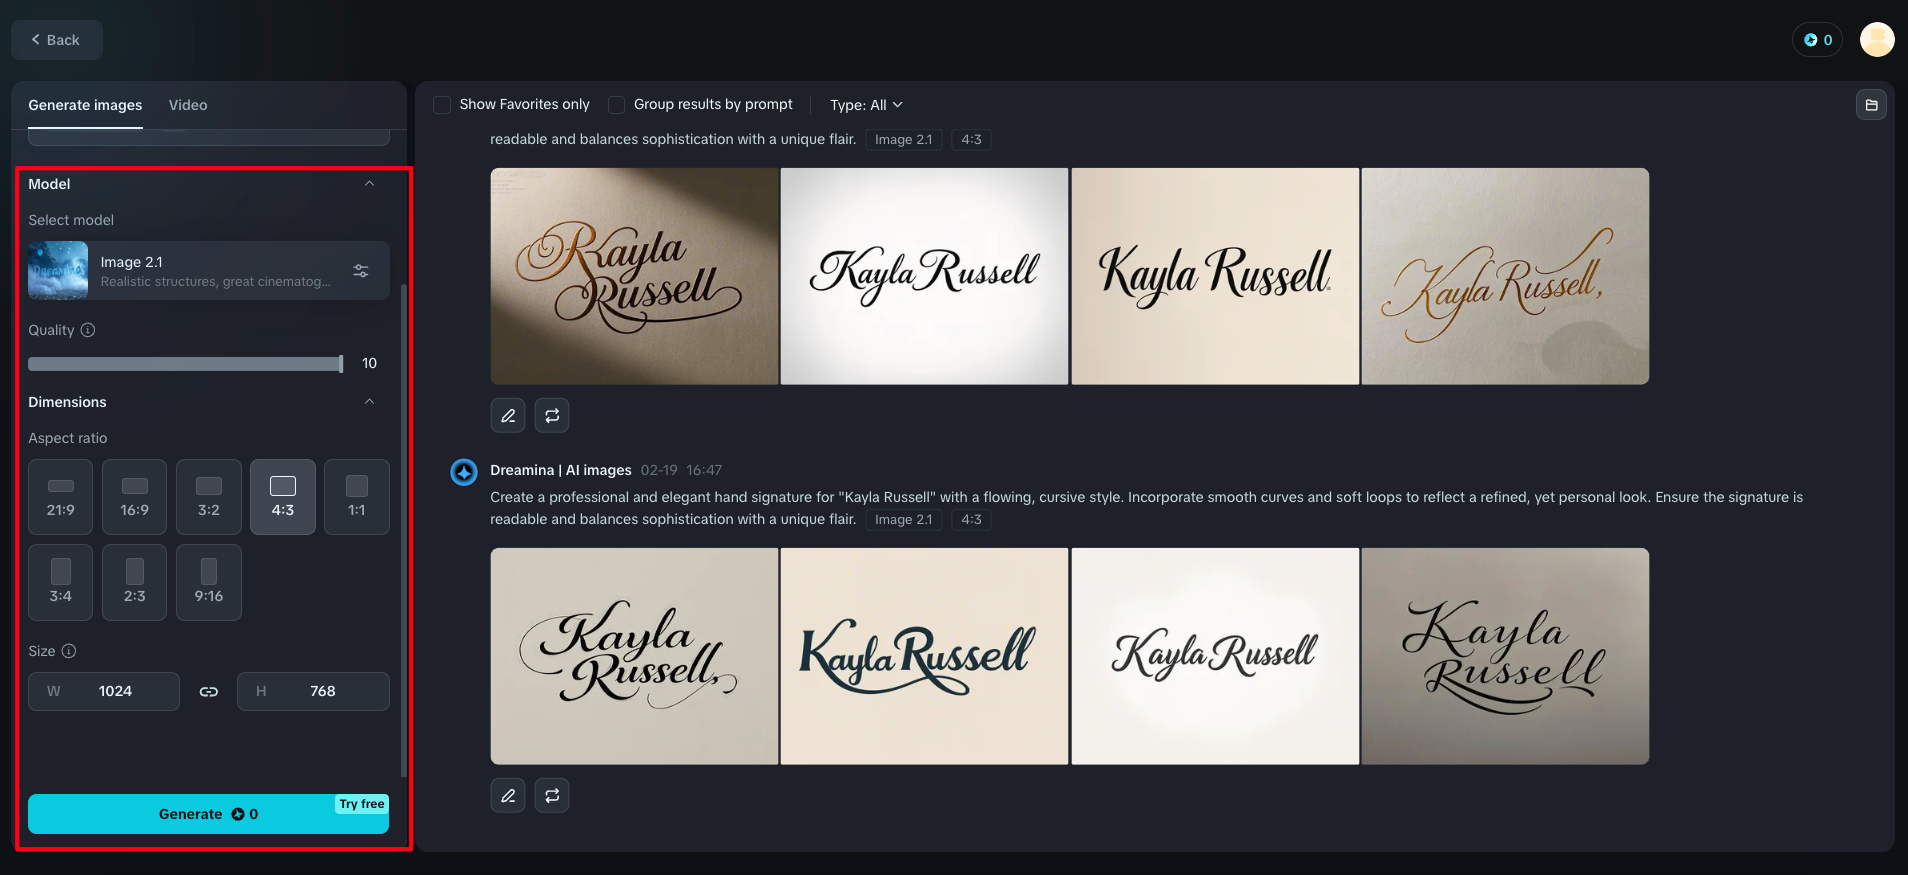Select the 4:3 aspect ratio
This screenshot has height=875, width=1908.
283,497
